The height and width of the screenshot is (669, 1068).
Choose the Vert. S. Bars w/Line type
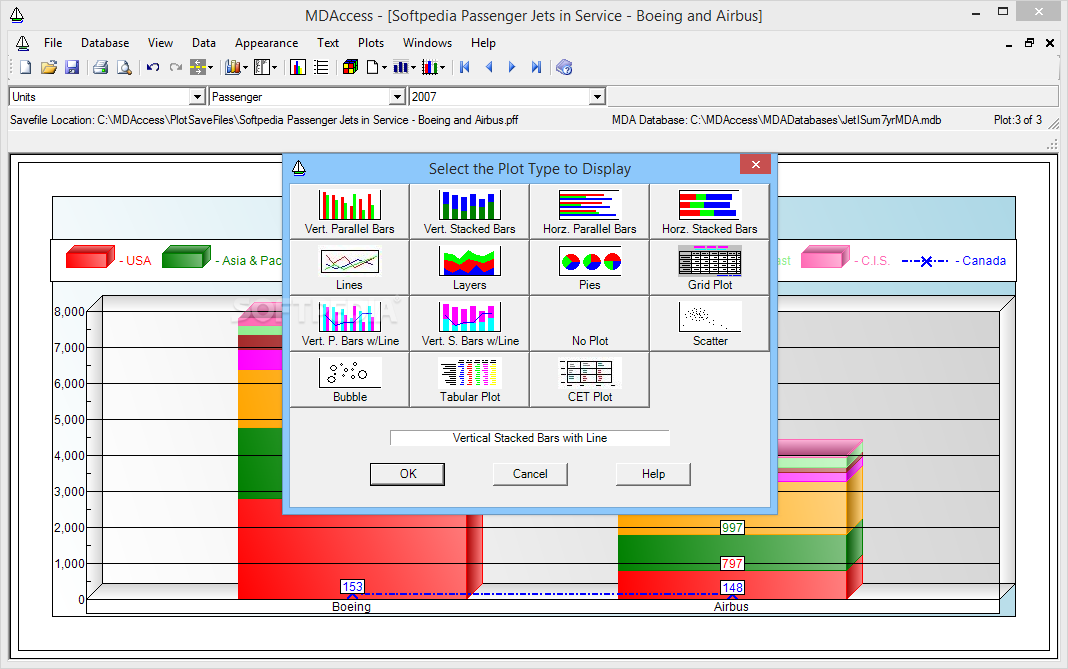(x=469, y=323)
